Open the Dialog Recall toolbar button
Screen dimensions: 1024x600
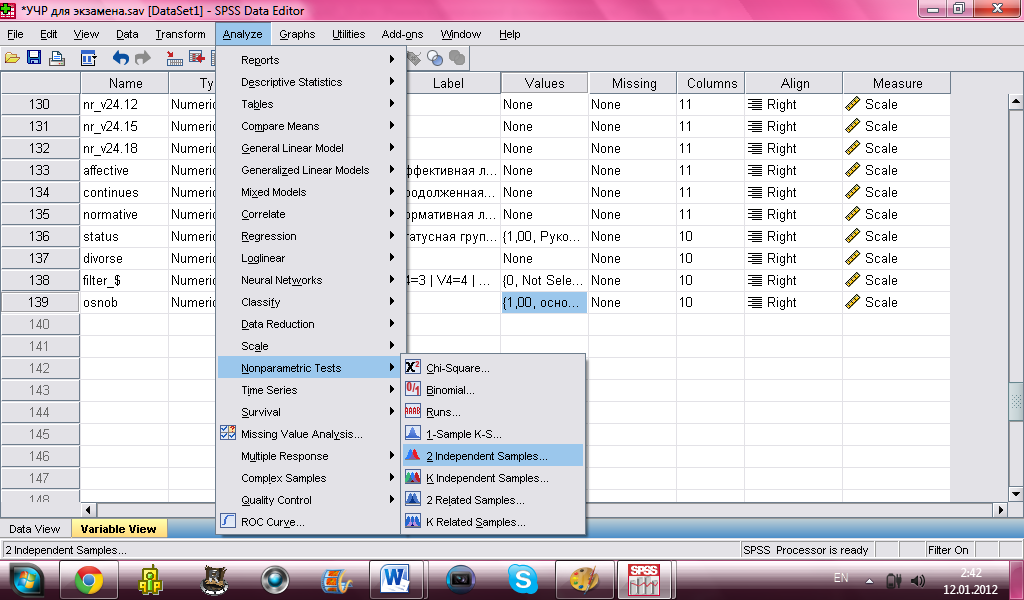[89, 58]
